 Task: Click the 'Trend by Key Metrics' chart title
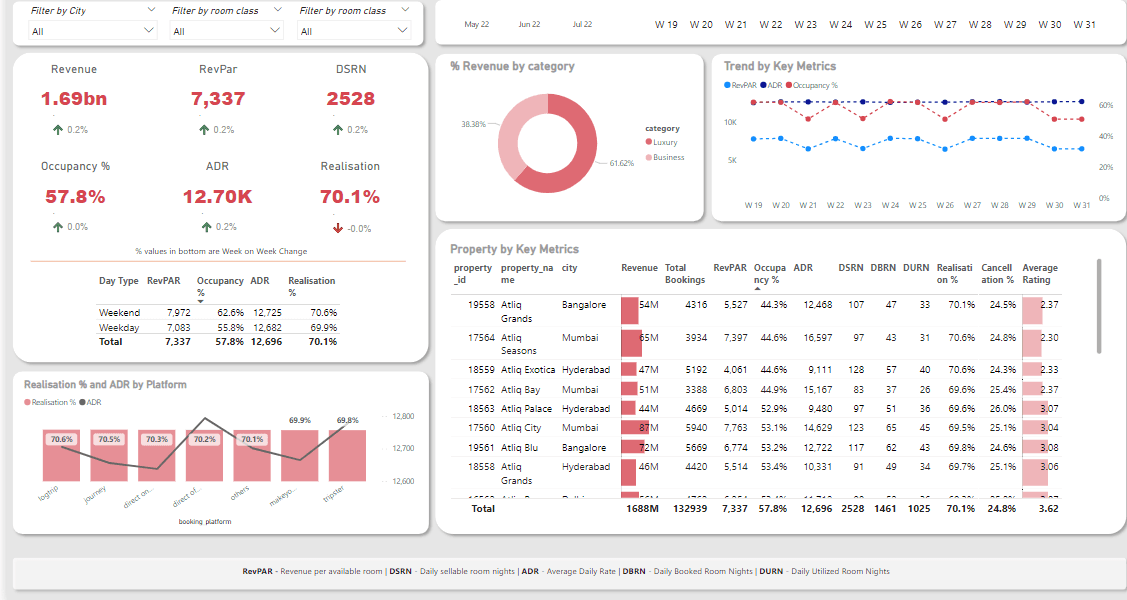780,66
